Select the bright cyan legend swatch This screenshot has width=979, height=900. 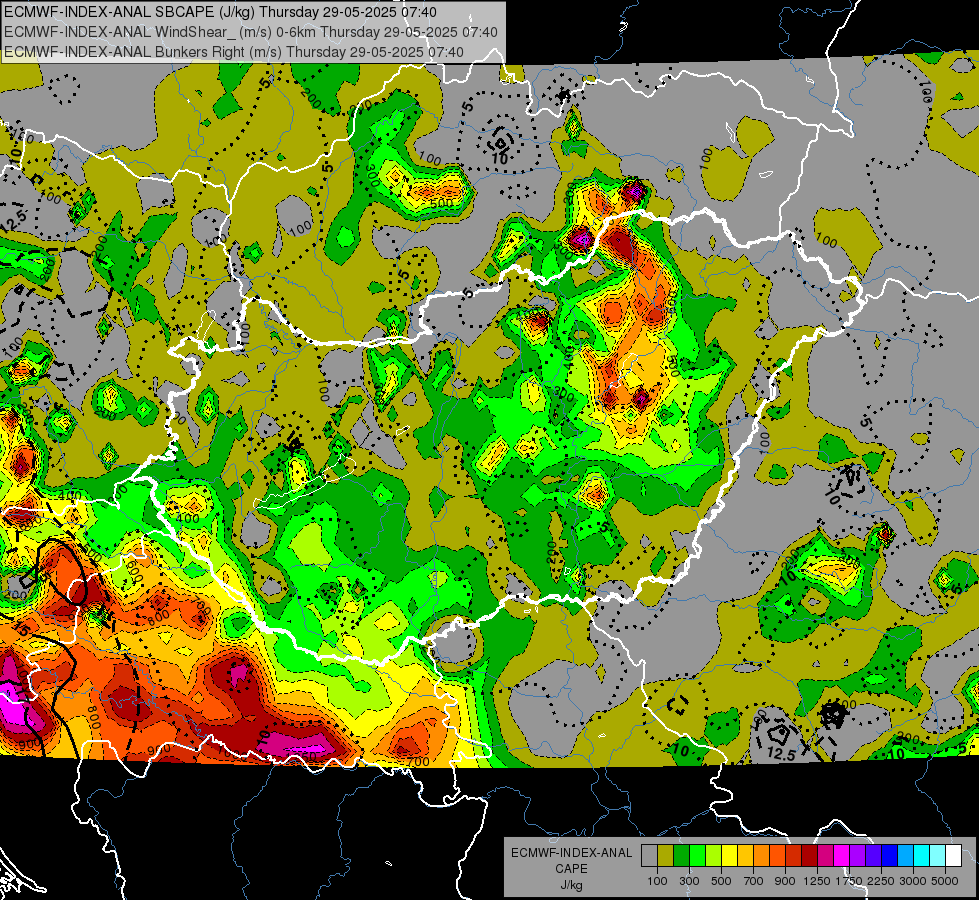[922, 855]
